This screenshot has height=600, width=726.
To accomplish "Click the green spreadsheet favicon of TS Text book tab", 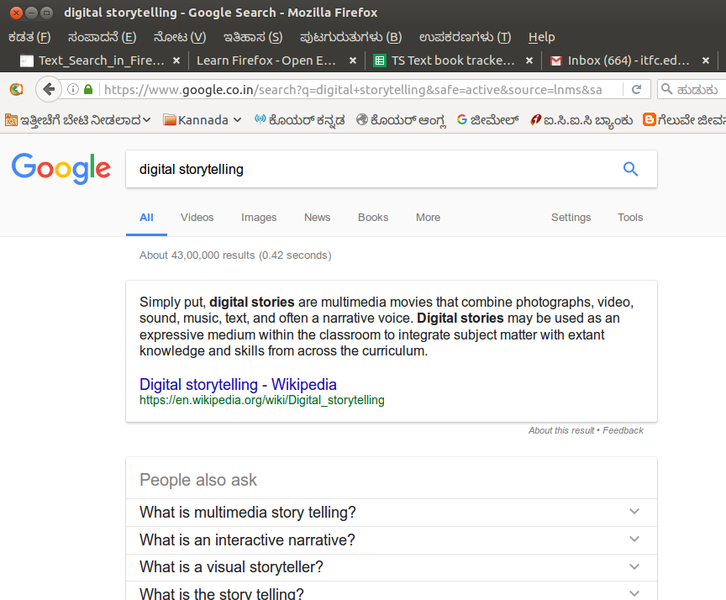I will [380, 60].
